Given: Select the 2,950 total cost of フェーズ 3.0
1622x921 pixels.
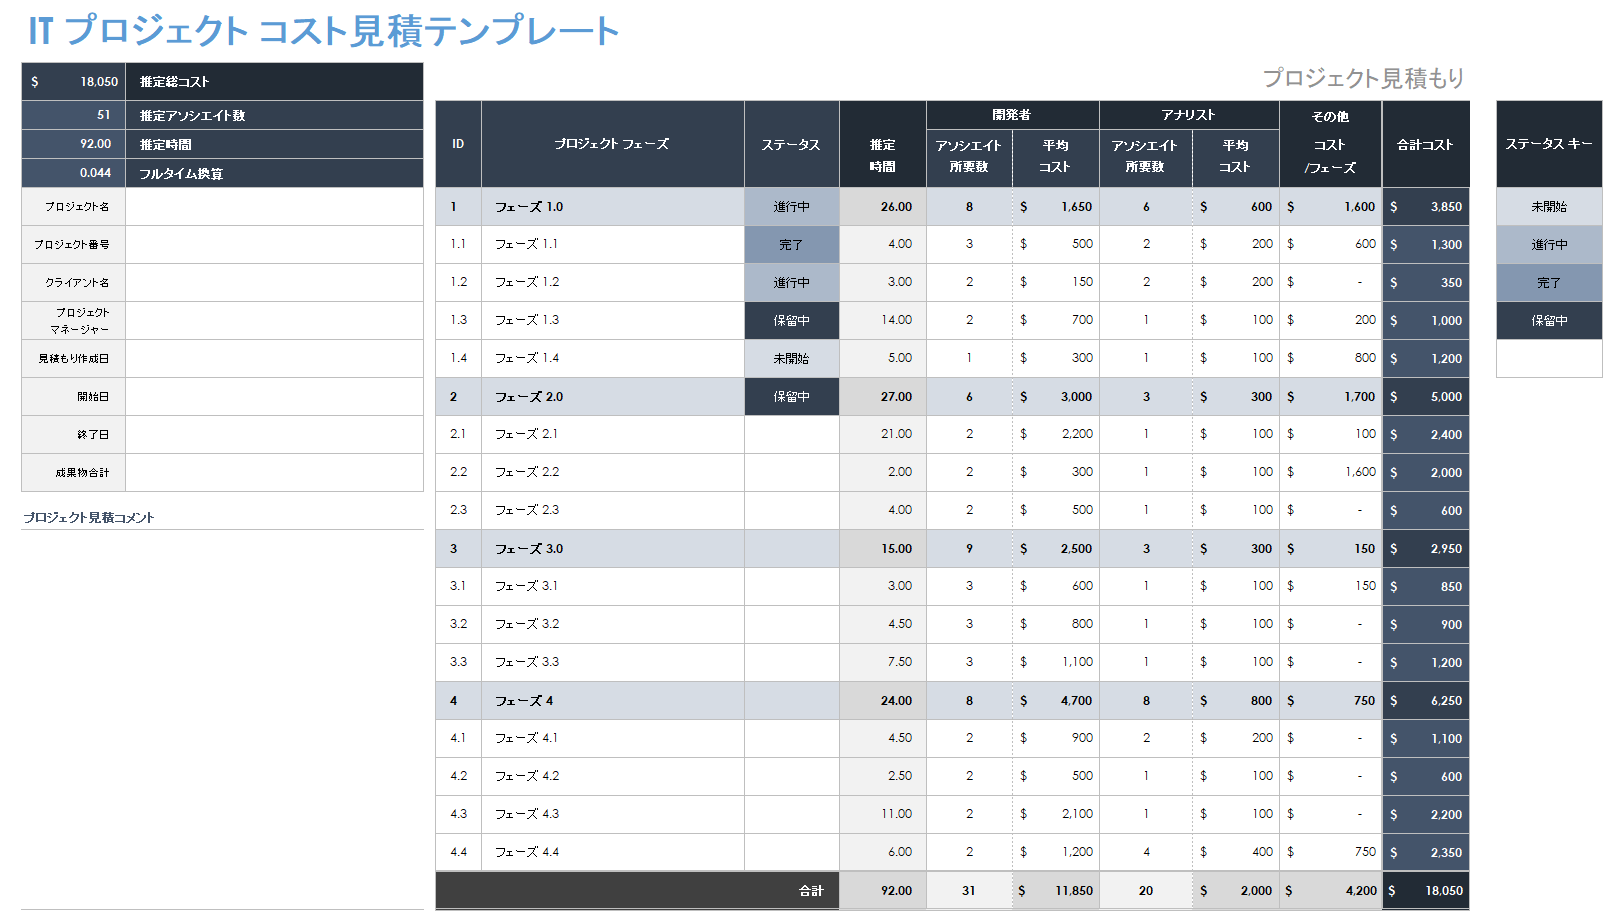Looking at the screenshot, I should point(1426,549).
